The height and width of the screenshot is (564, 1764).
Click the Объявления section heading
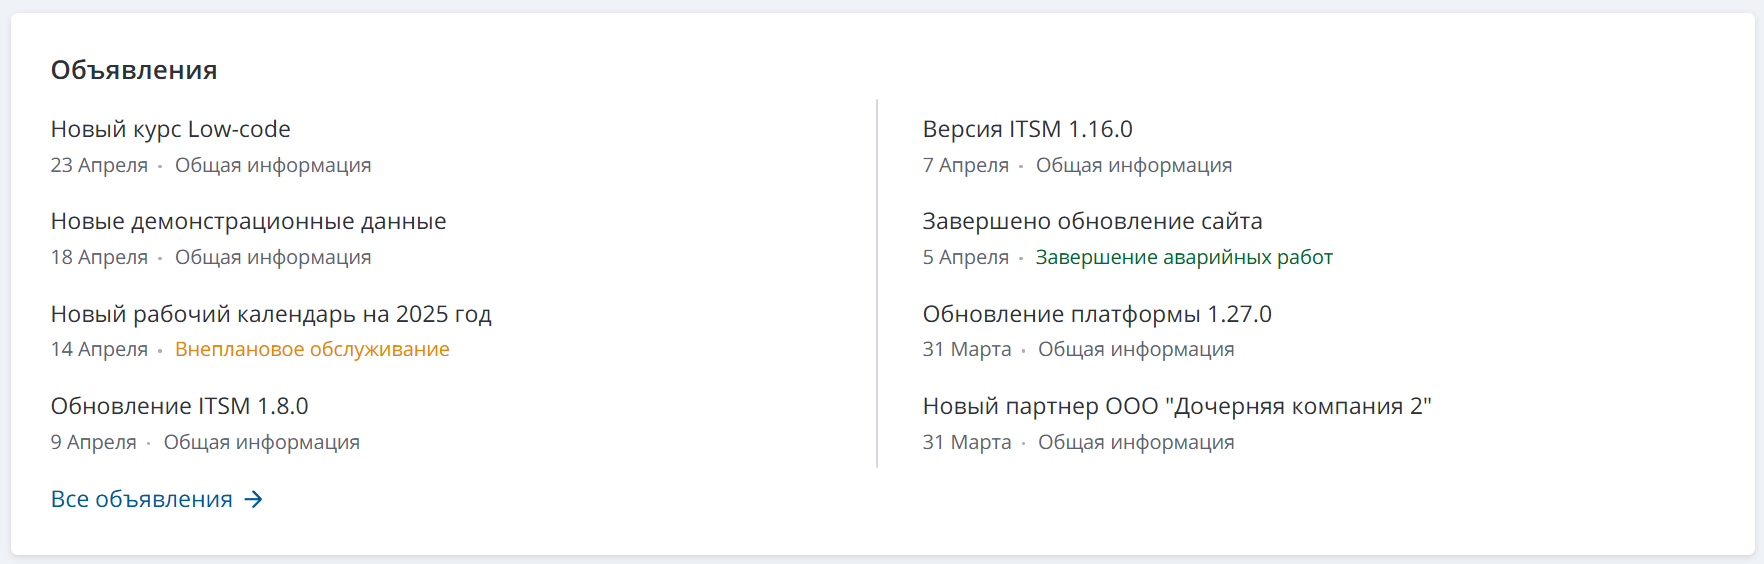[134, 71]
